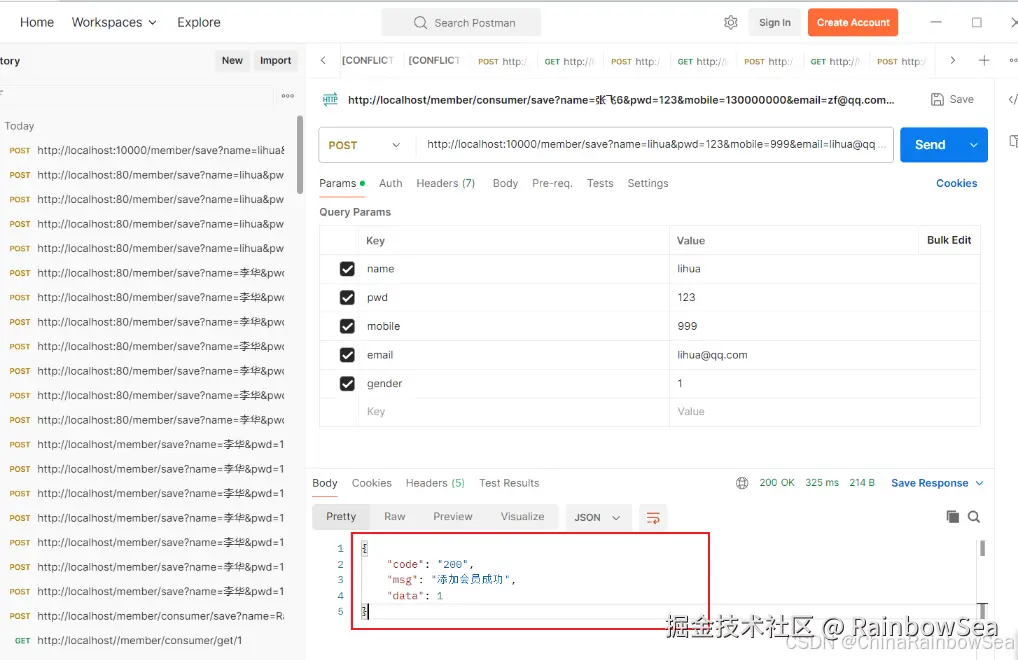Open the tab overflow dots at top right
The image size is (1018, 660).
[x=1013, y=60]
